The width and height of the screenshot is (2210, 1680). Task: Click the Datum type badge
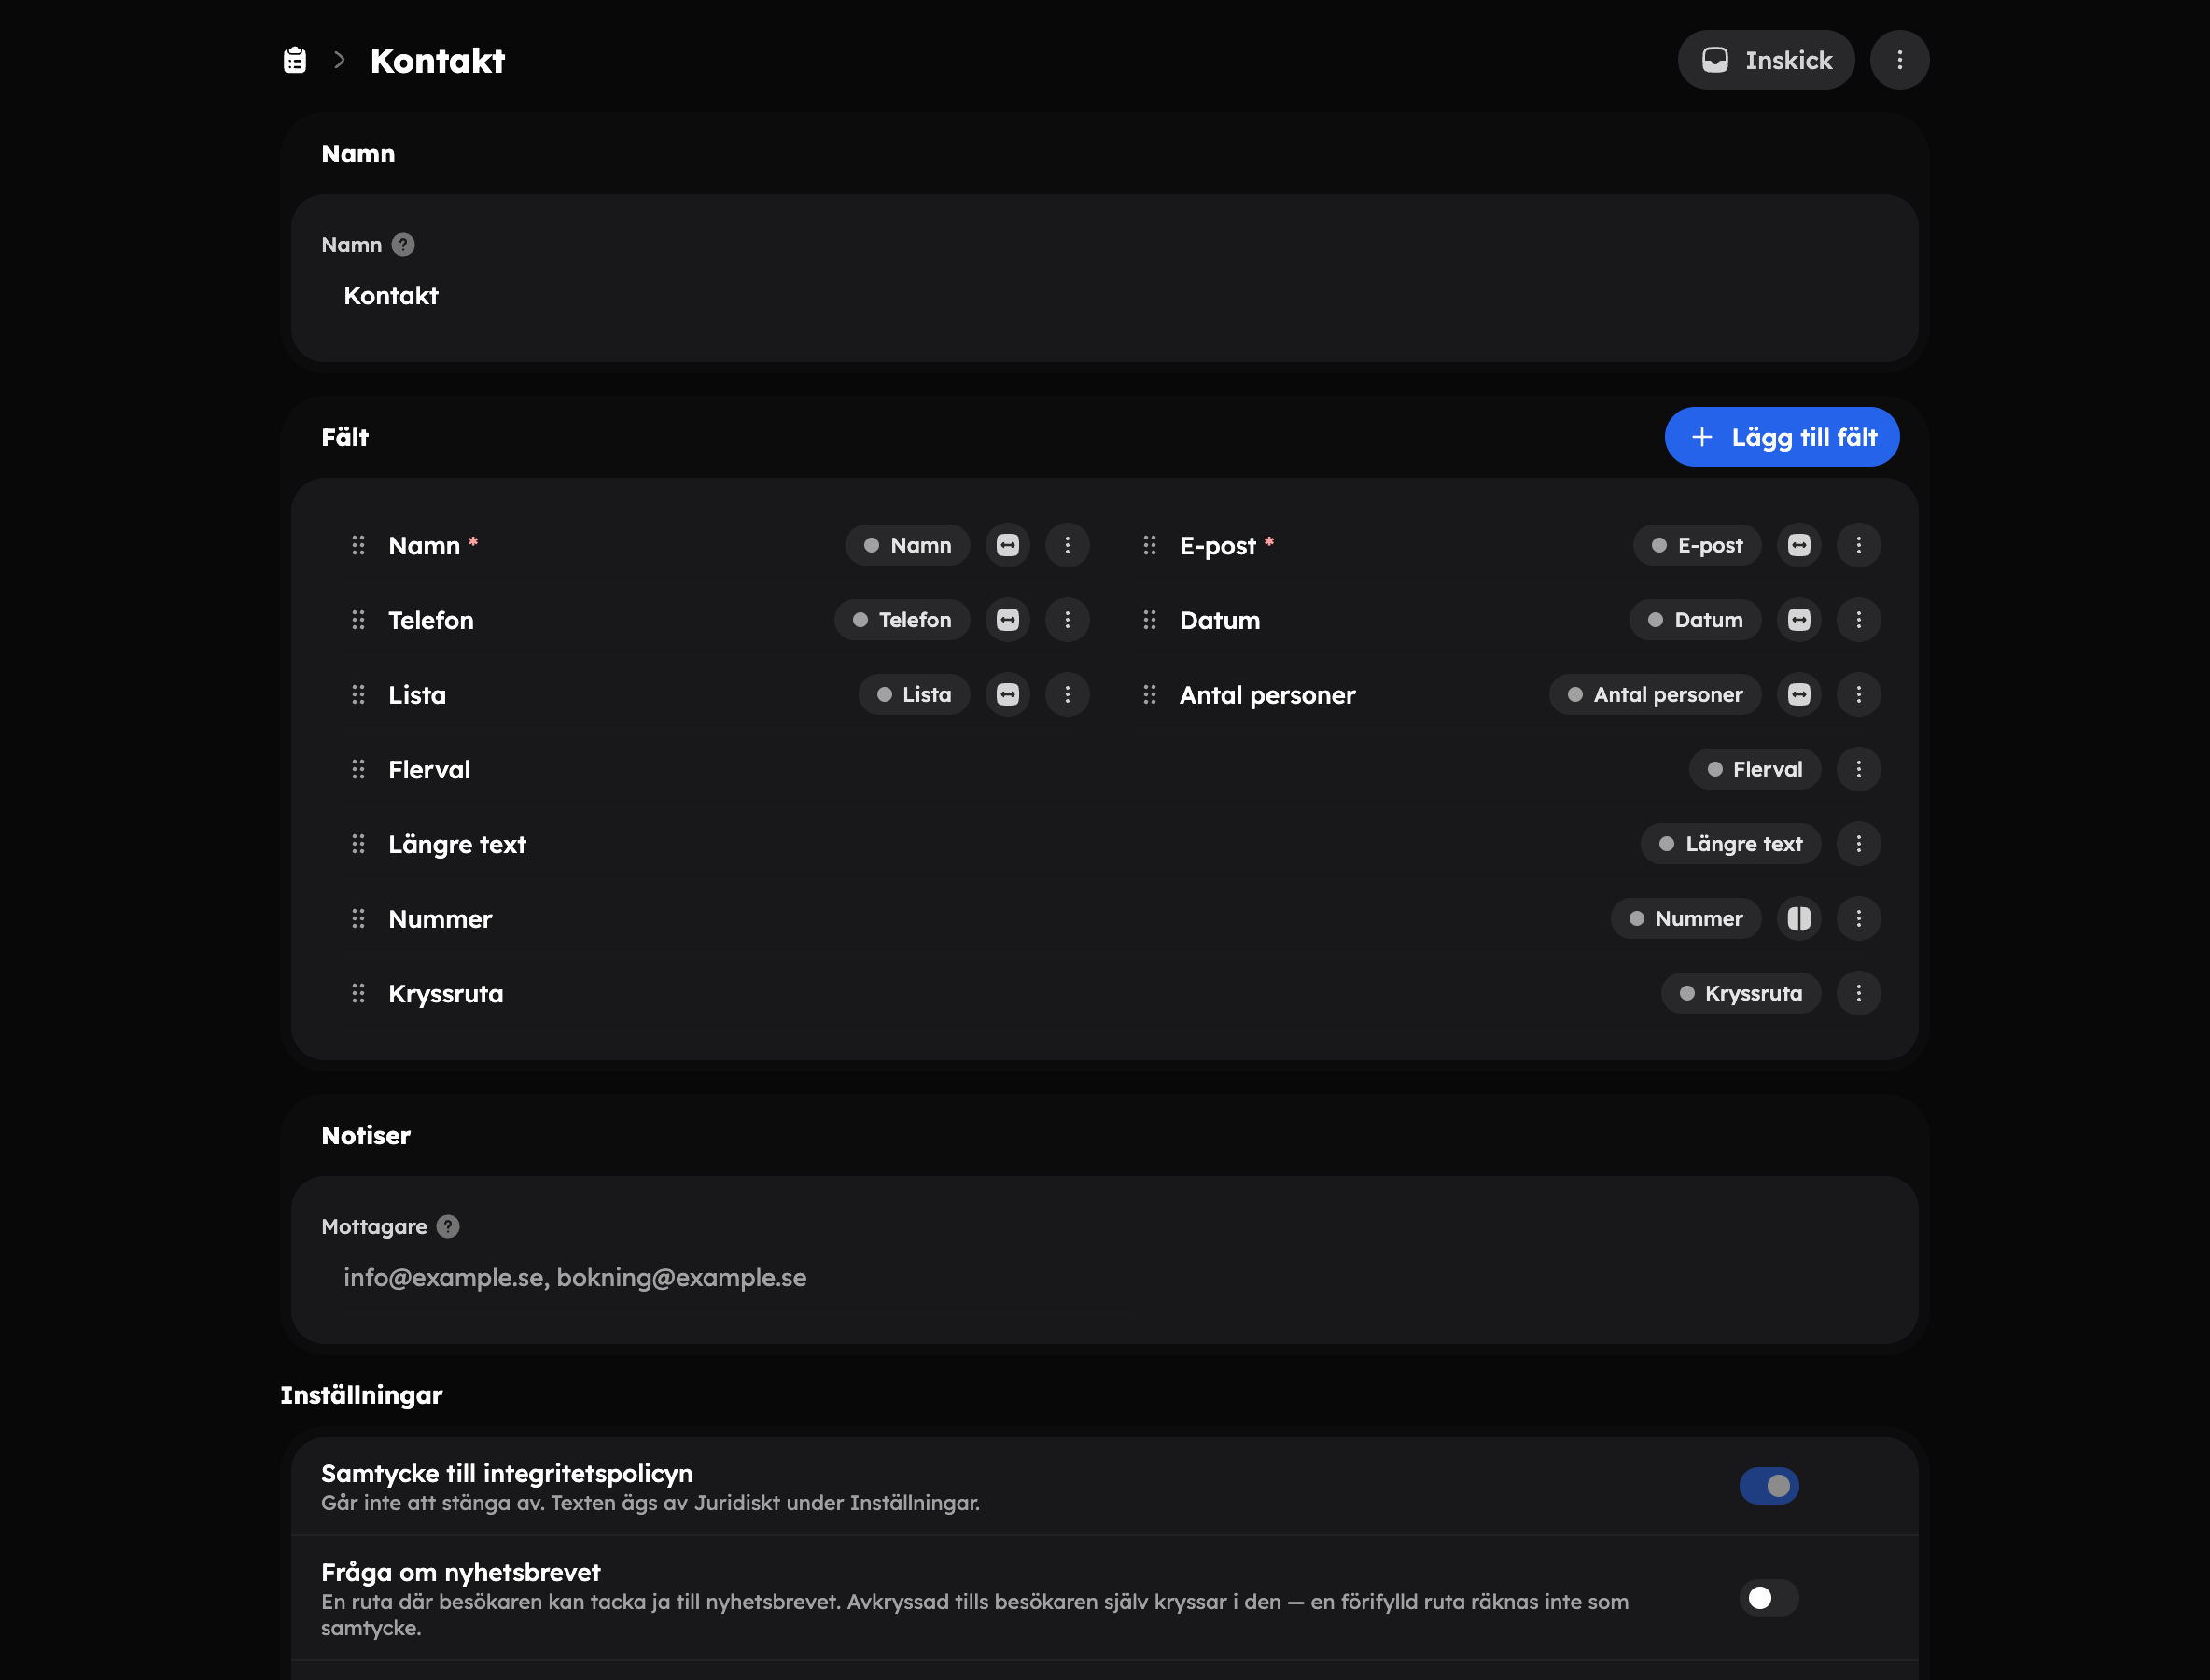tap(1696, 620)
